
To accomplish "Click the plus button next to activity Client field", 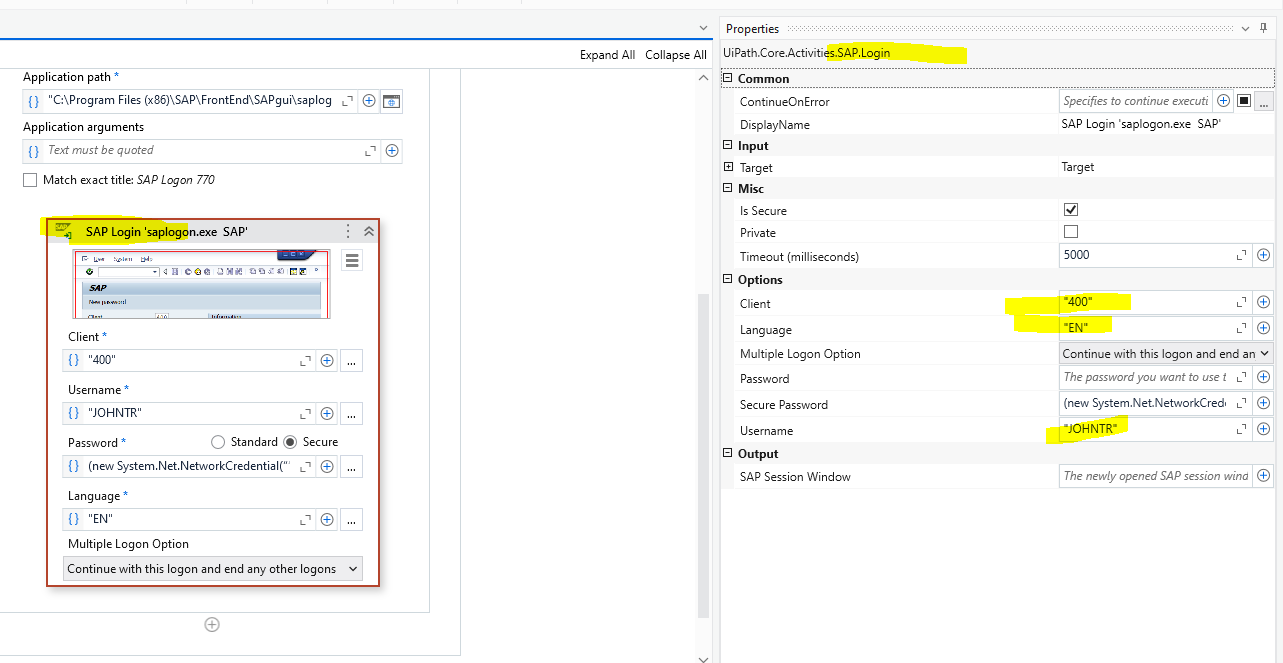I will 327,361.
